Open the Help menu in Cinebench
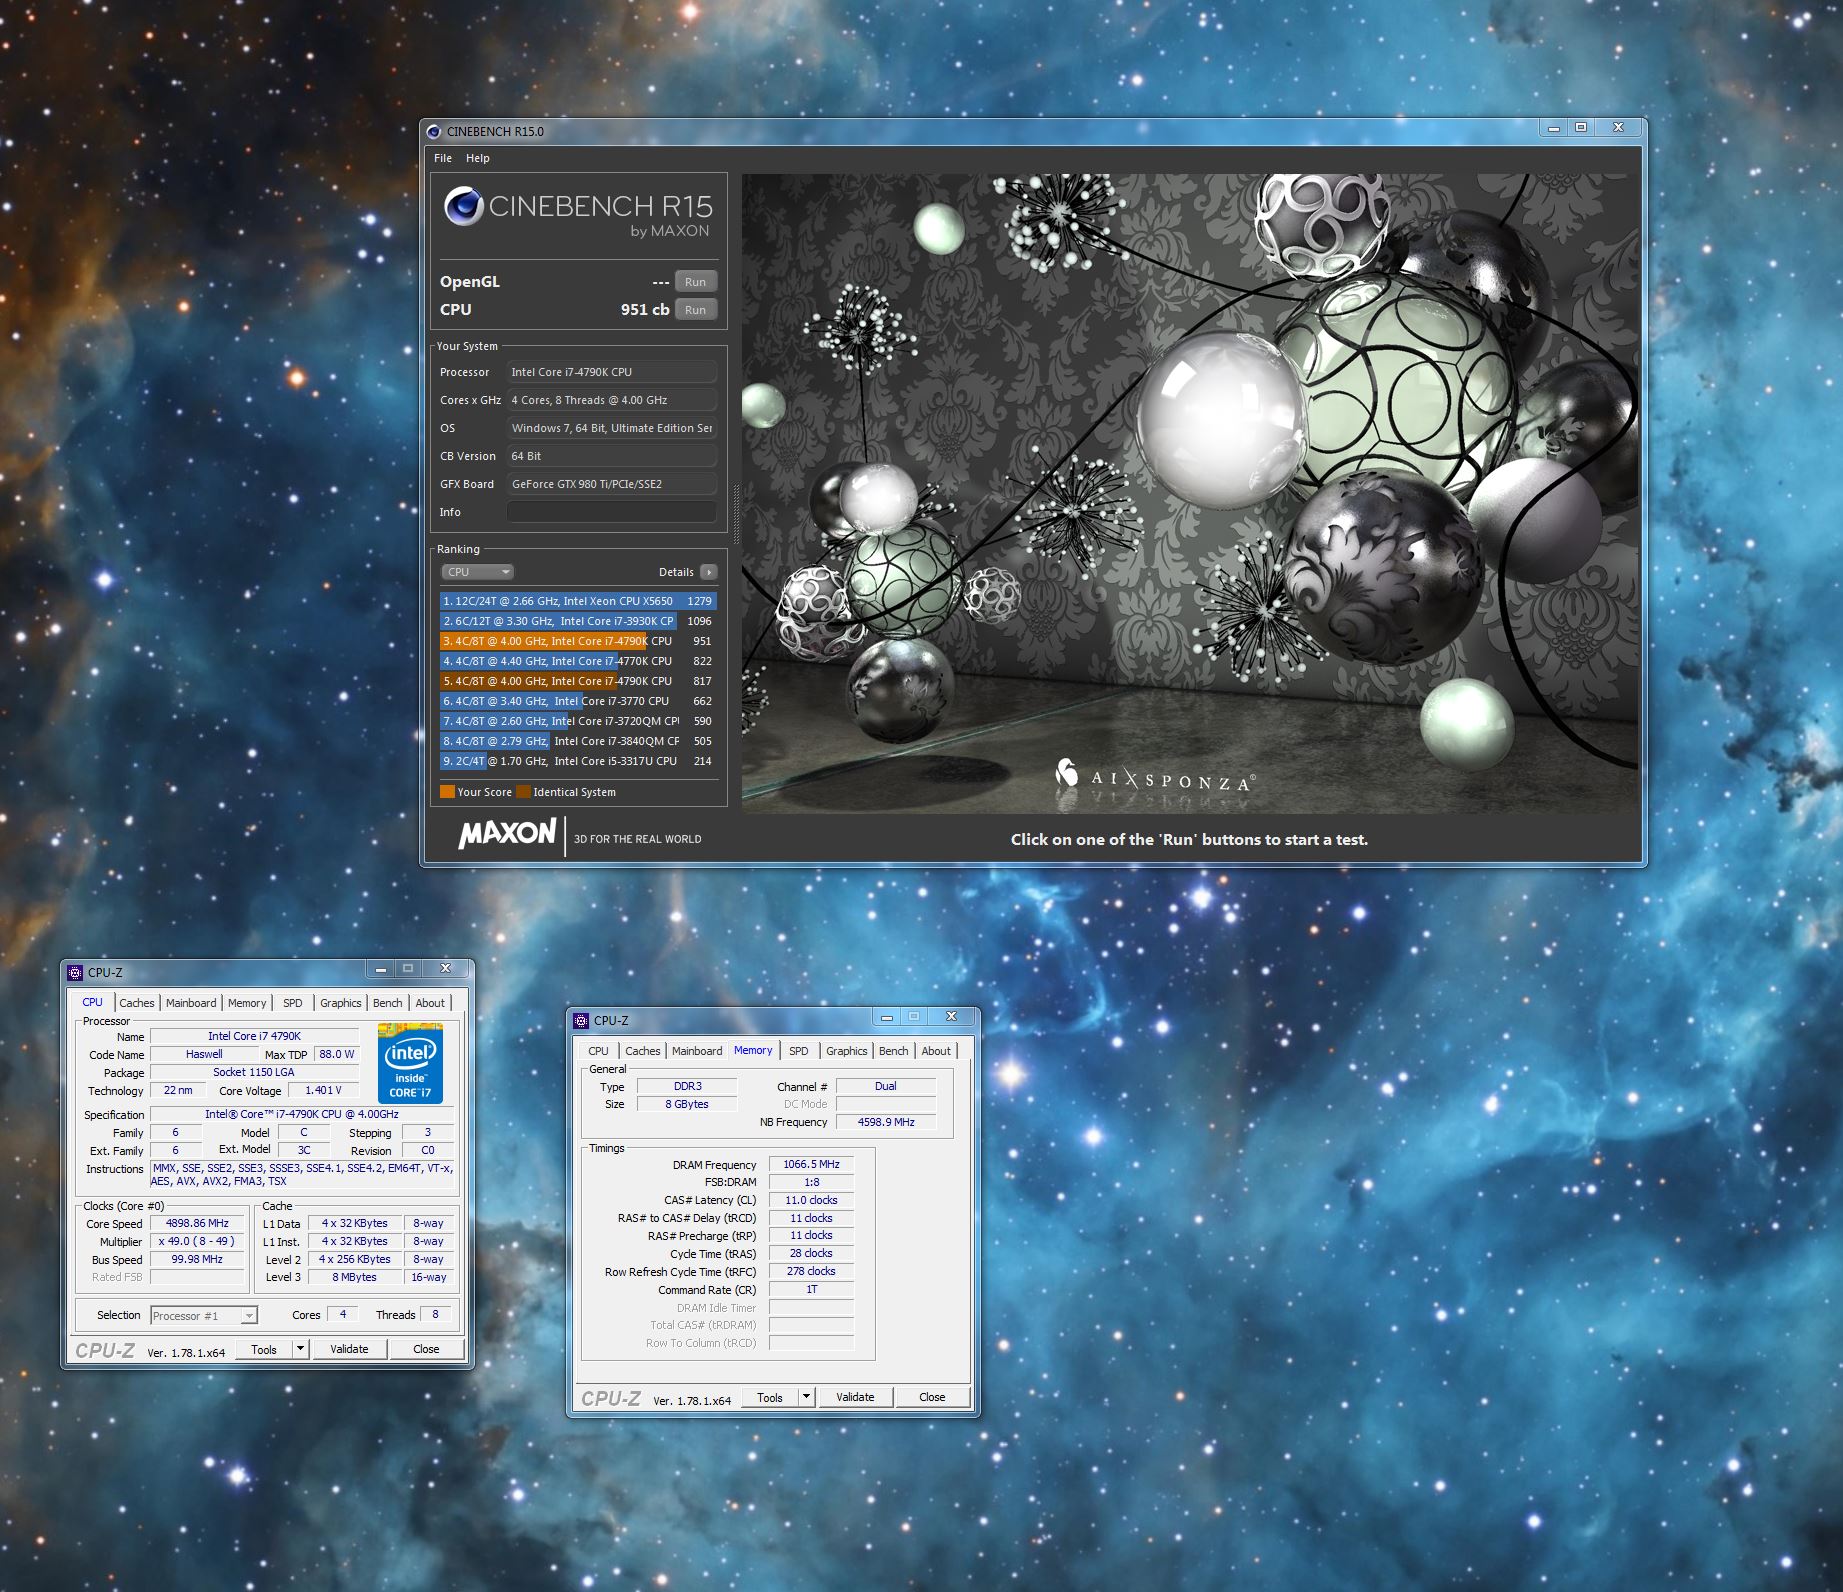The image size is (1843, 1592). [x=478, y=158]
